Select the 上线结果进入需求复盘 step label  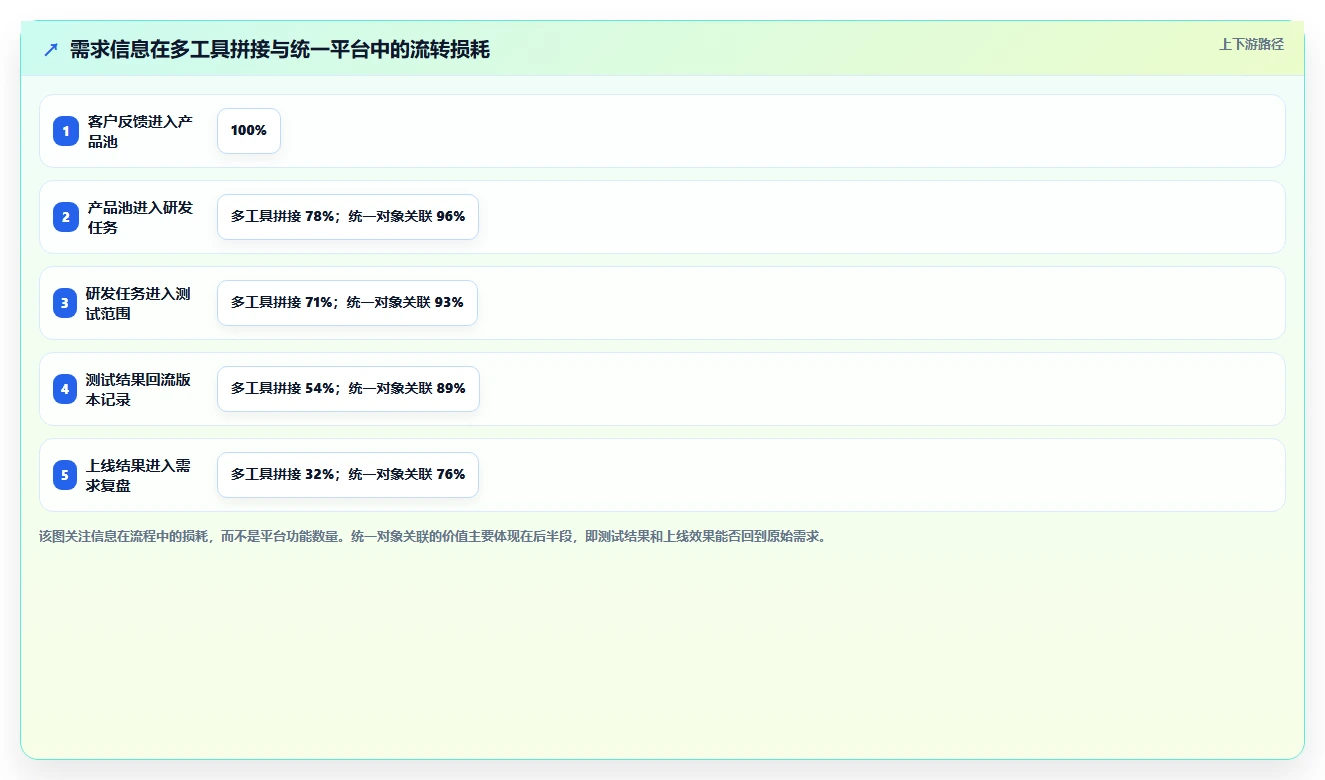tap(139, 475)
